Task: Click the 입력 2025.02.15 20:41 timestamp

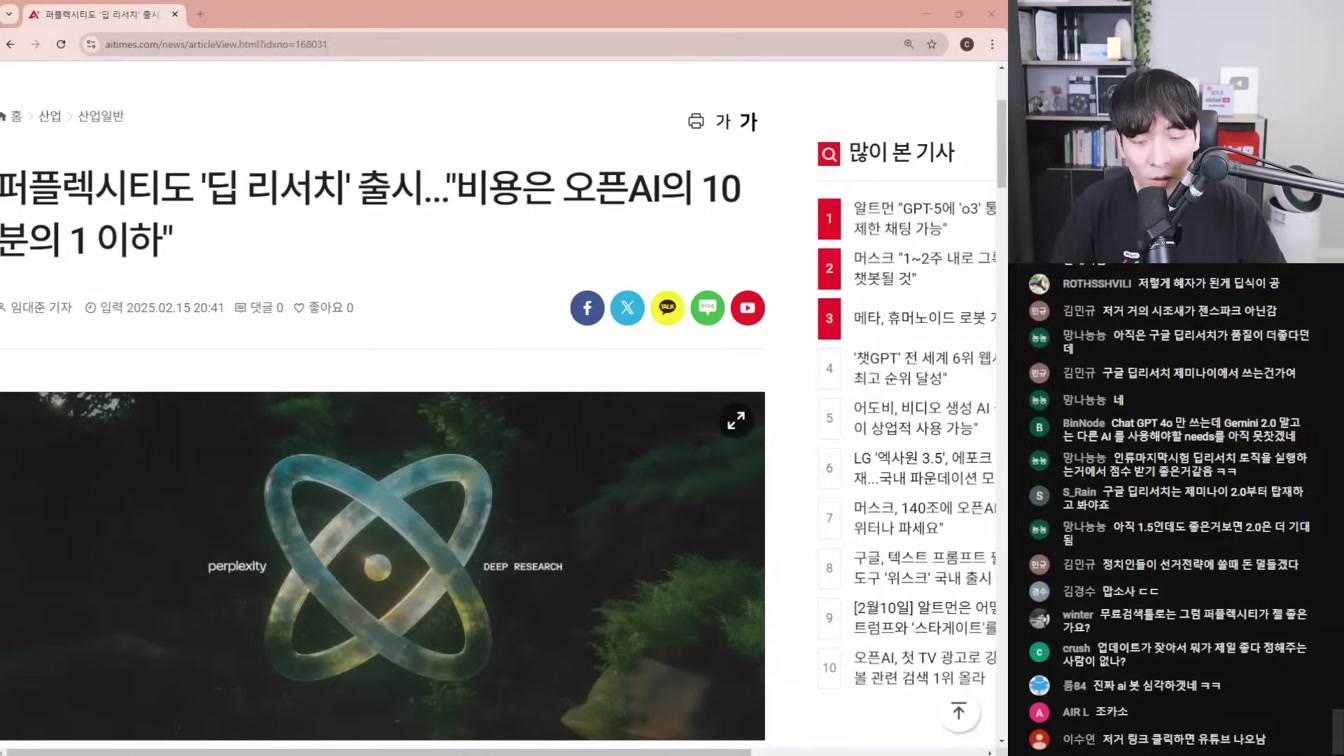Action: 154,308
